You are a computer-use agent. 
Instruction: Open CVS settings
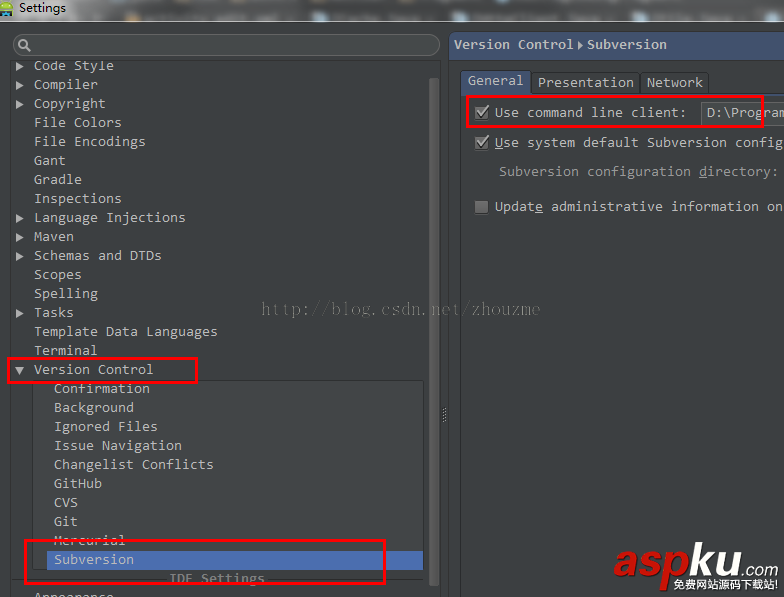(66, 503)
